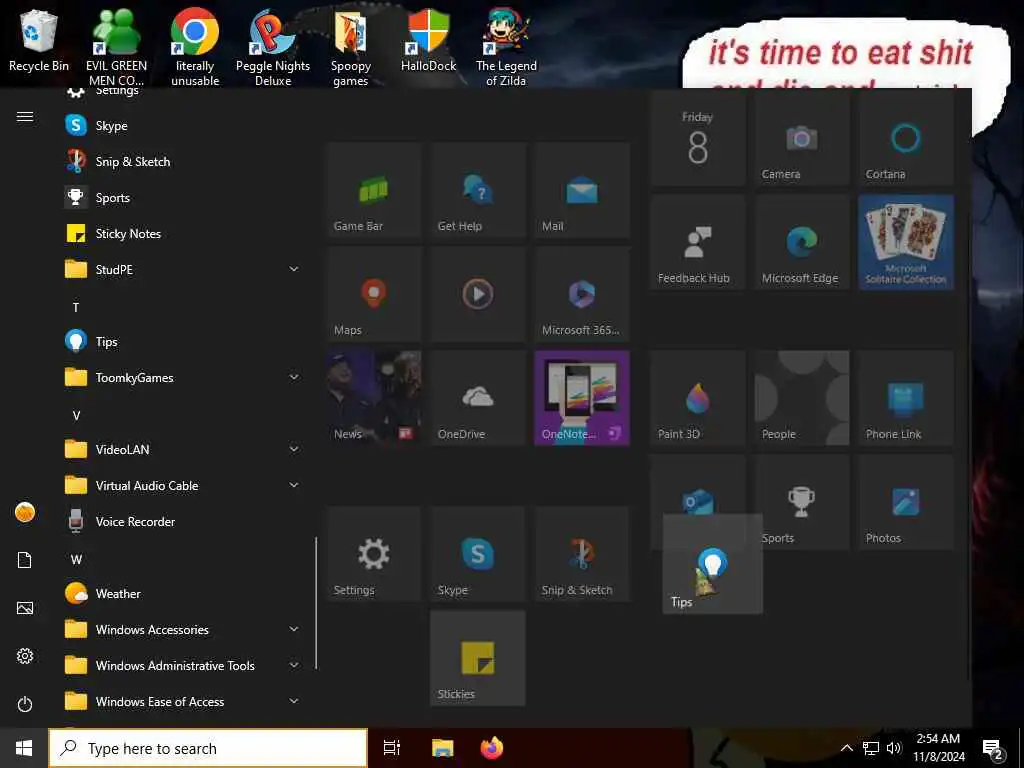1024x768 pixels.
Task: Open the user account picture in Start sidebar
Action: 25,512
